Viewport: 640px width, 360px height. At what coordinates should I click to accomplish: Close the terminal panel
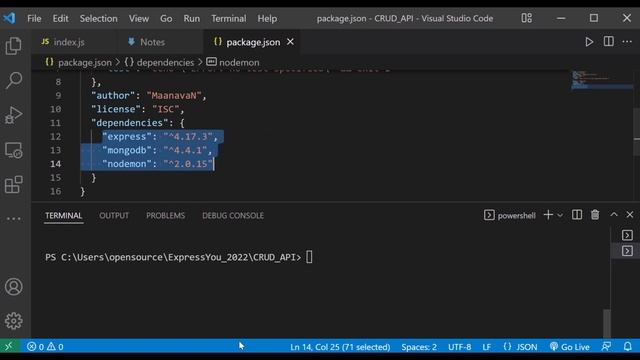click(x=630, y=214)
